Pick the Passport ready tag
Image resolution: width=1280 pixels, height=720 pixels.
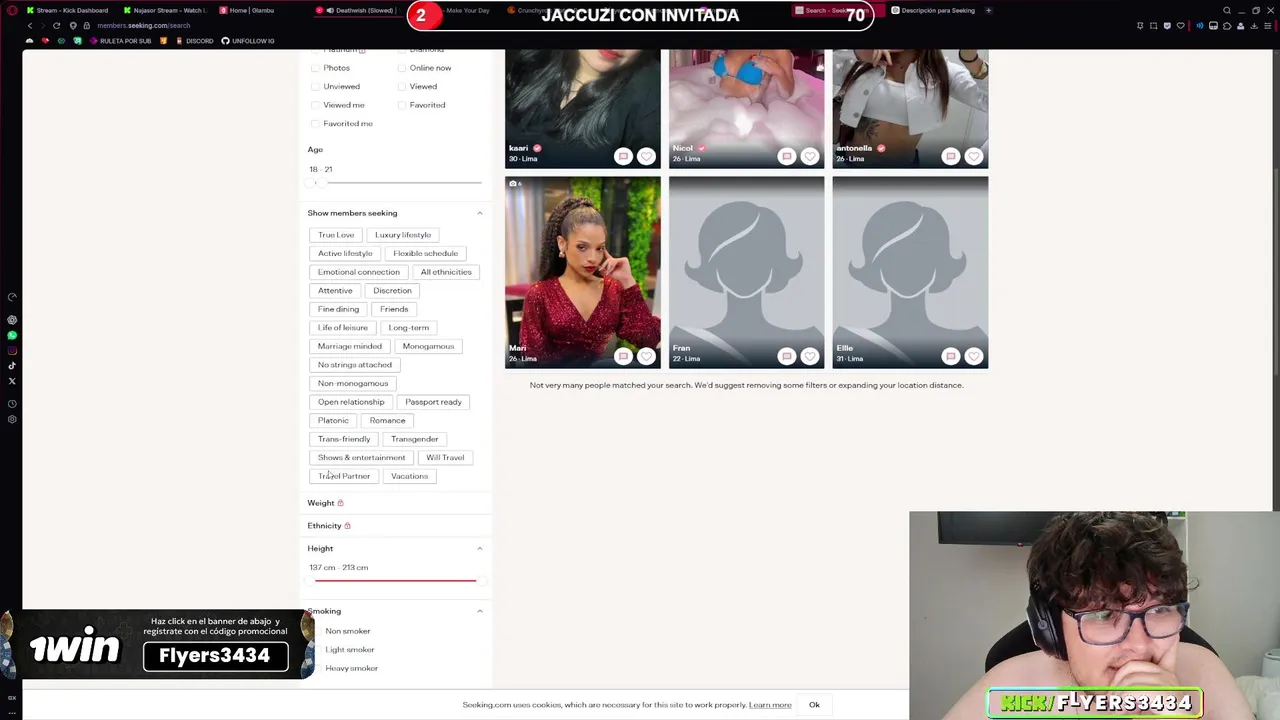433,402
